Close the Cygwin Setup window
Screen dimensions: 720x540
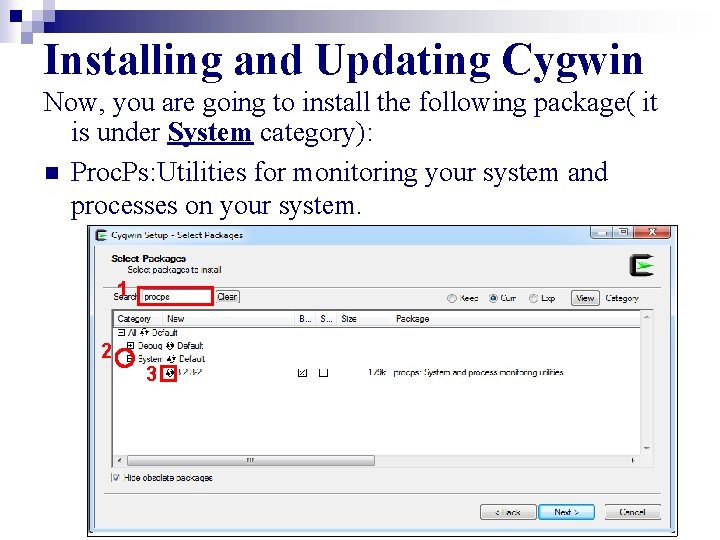(x=652, y=232)
